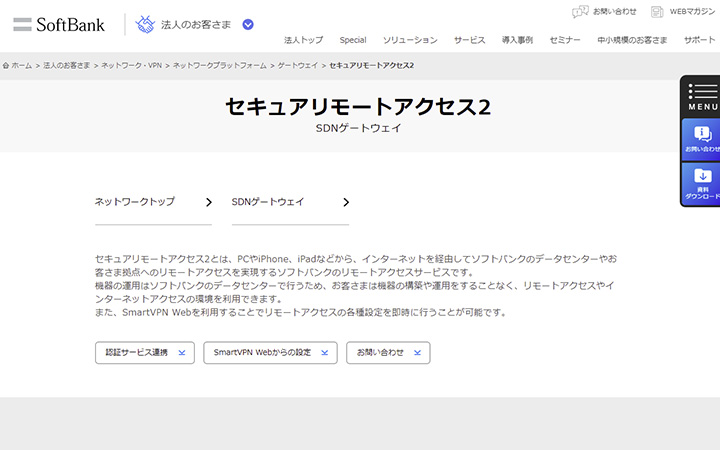
Task: Click the side 資料ダウンロード download button
Action: [701, 184]
